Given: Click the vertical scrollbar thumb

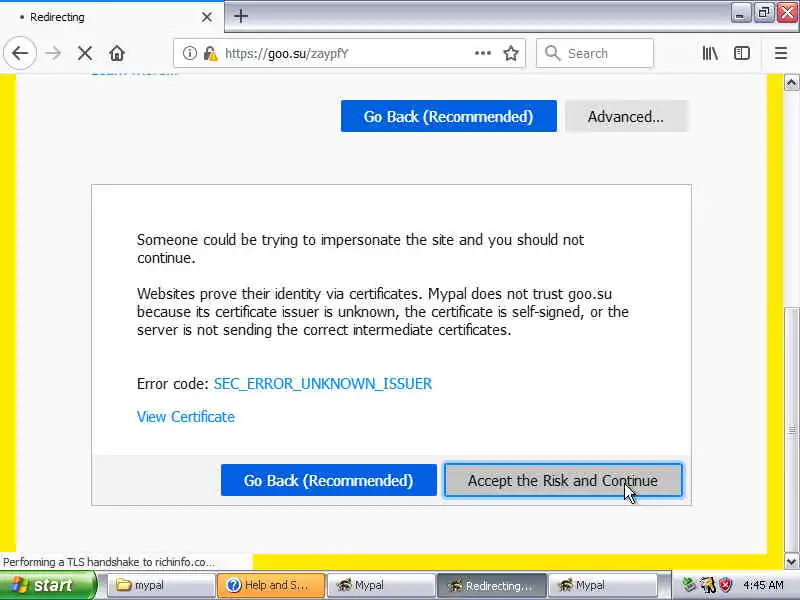Looking at the screenshot, I should 791,430.
